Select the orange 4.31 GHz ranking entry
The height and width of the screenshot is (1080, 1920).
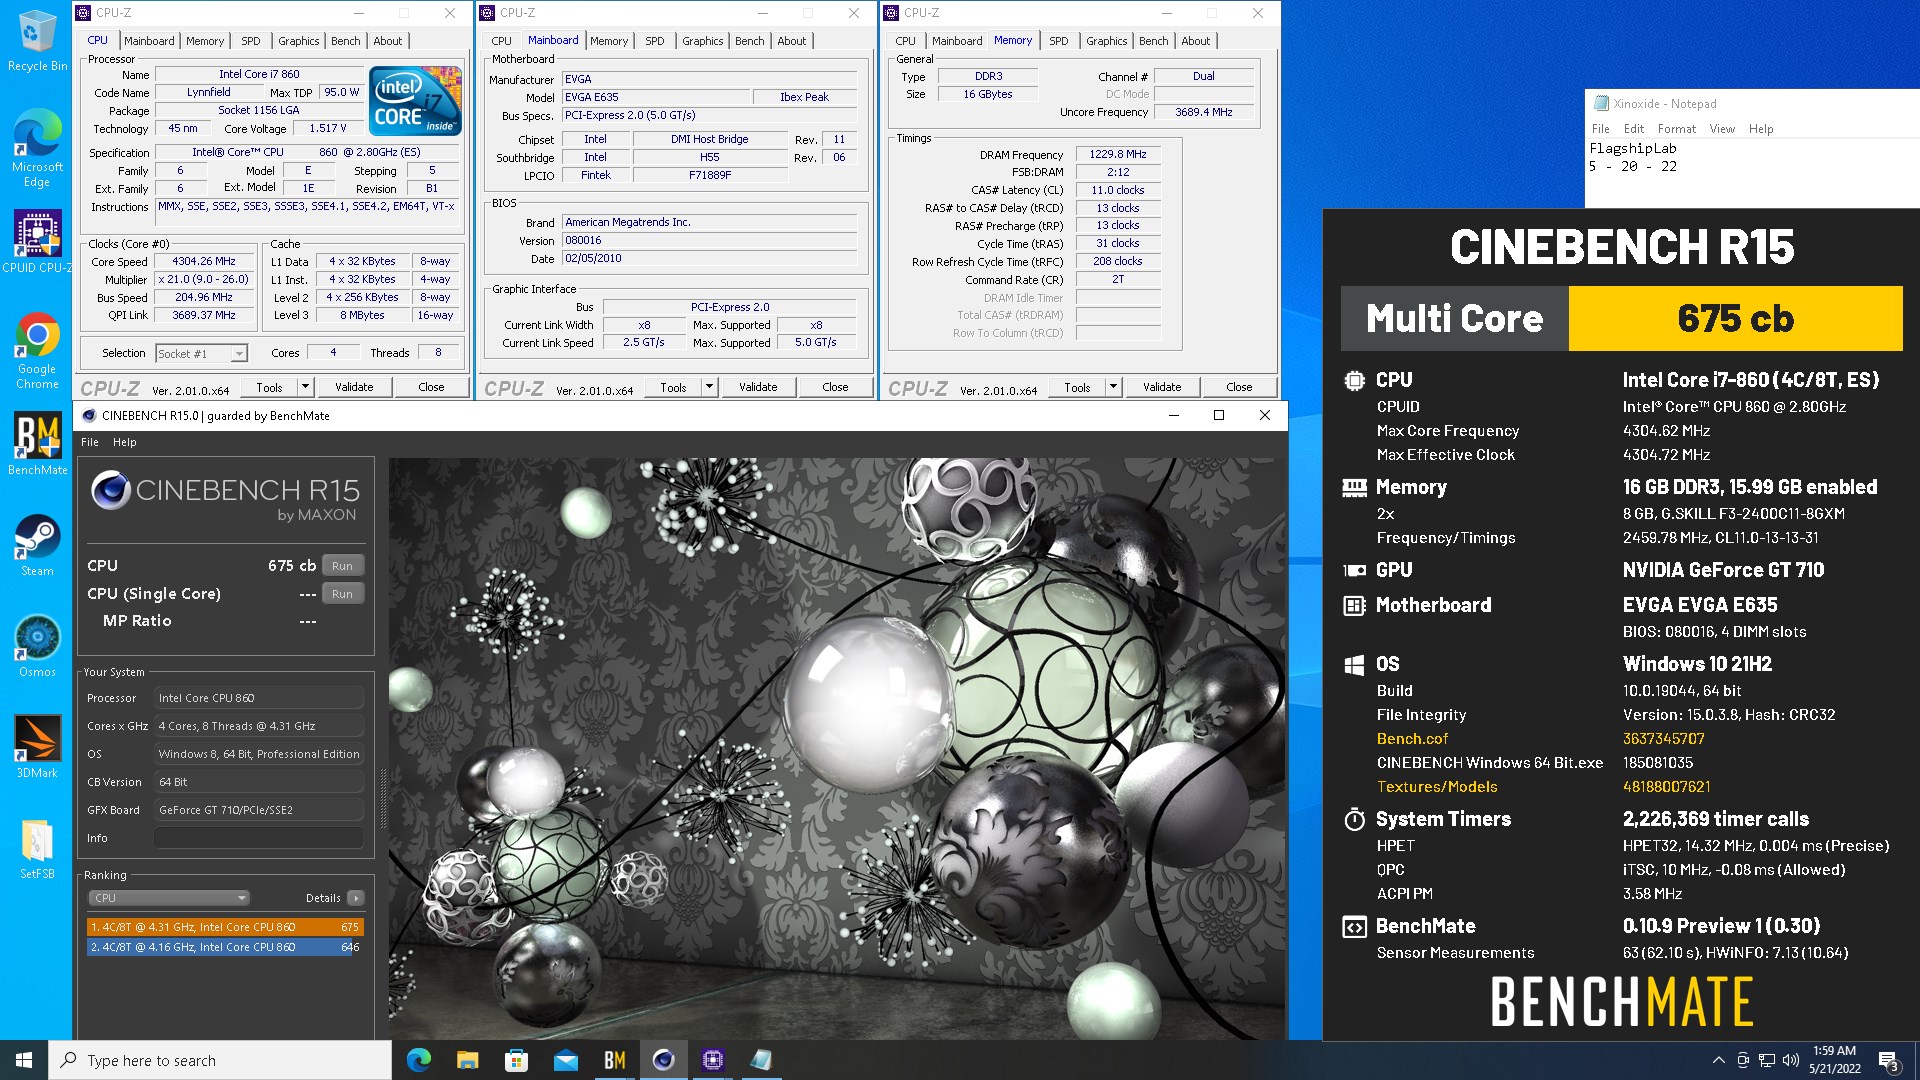[x=225, y=927]
